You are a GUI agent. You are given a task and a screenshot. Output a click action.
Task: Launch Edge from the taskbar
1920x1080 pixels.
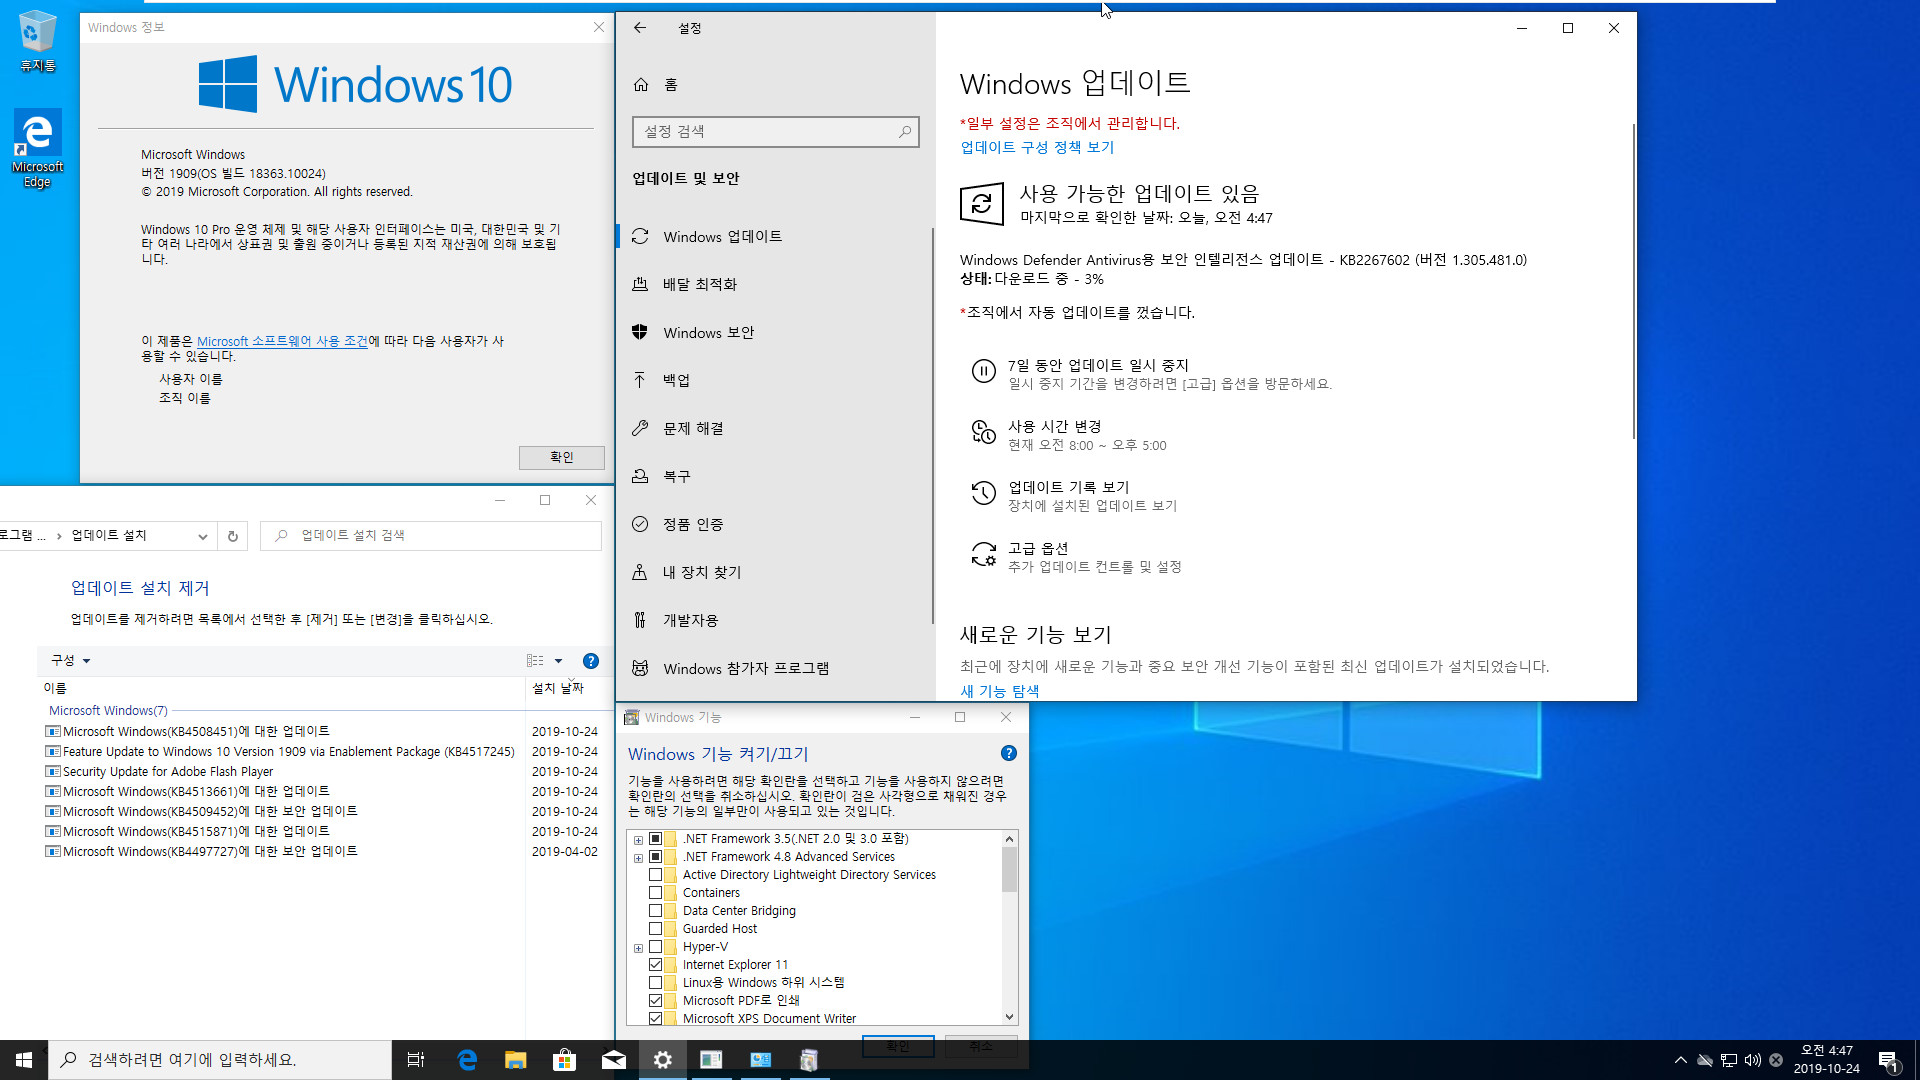(x=466, y=1060)
